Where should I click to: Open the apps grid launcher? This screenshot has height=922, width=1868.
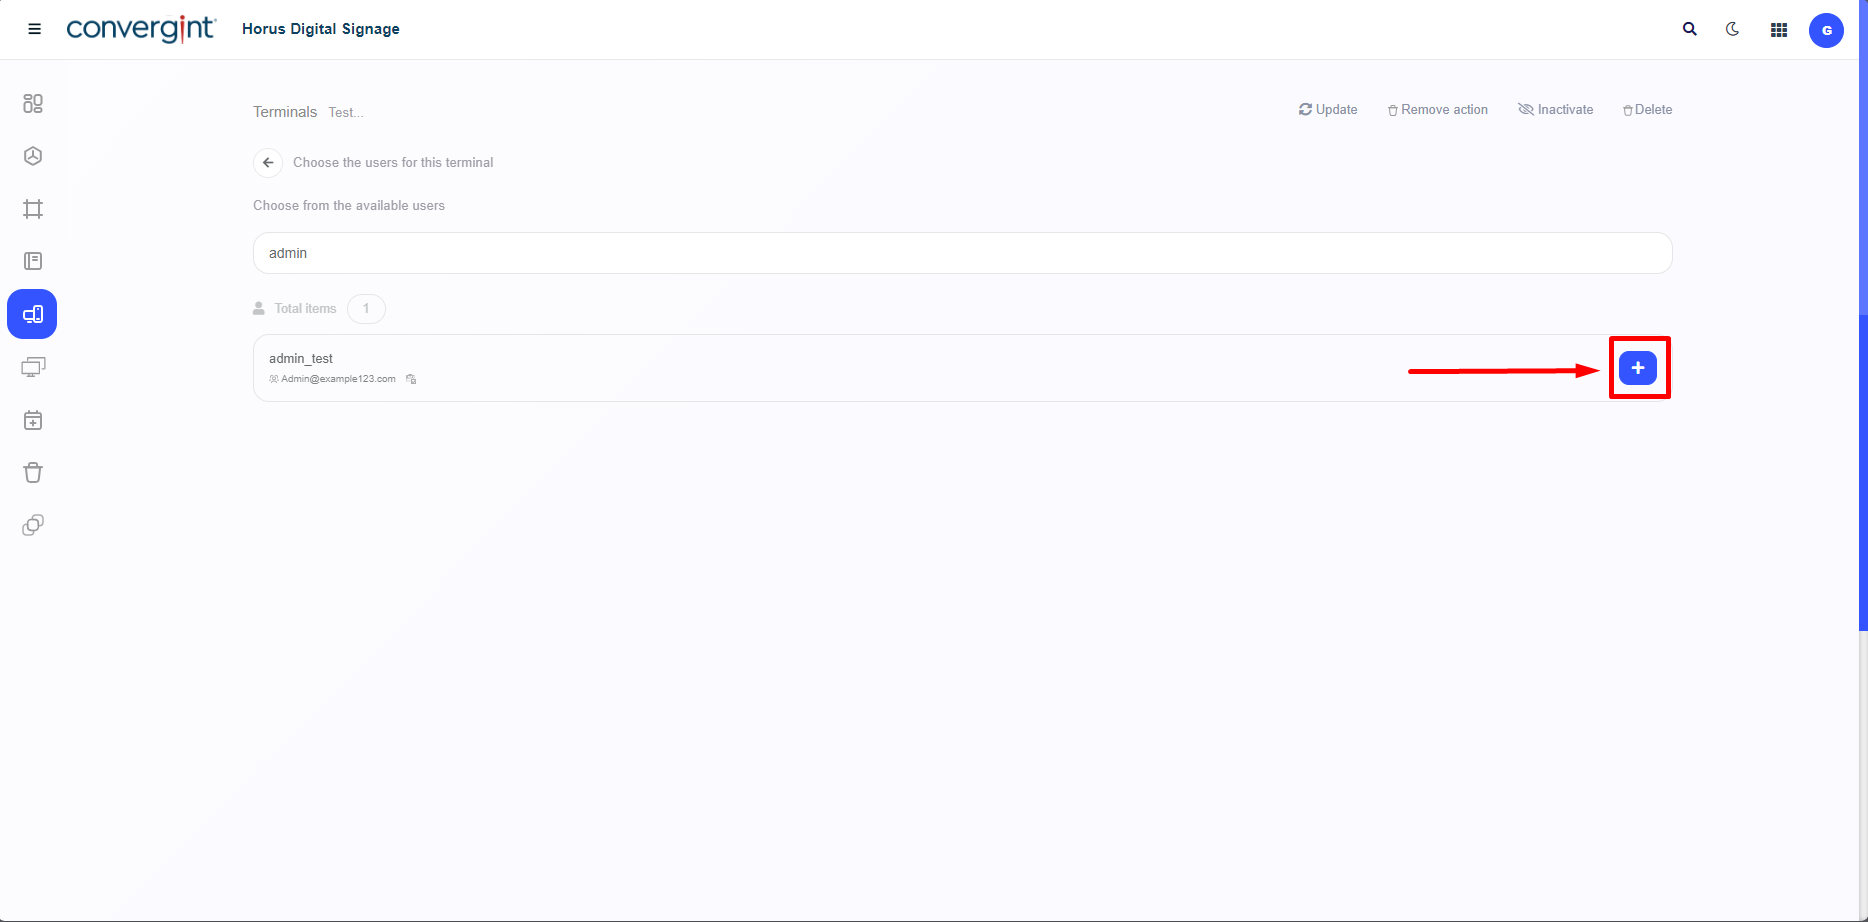pos(1779,30)
